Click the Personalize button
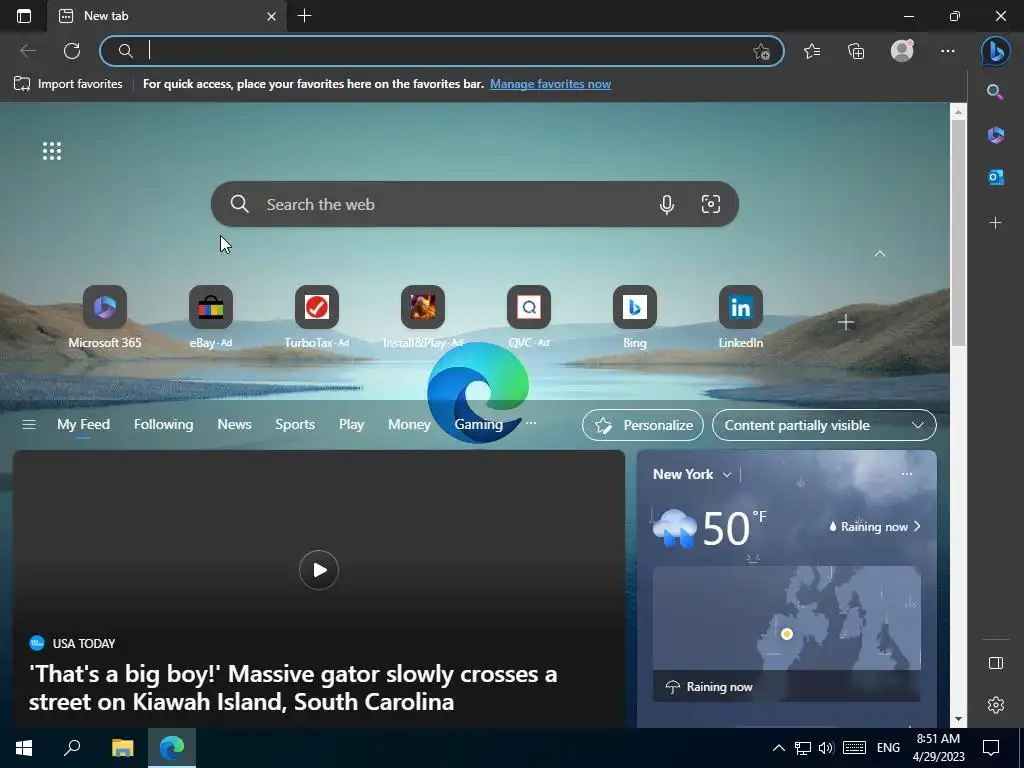The height and width of the screenshot is (768, 1024). (643, 425)
